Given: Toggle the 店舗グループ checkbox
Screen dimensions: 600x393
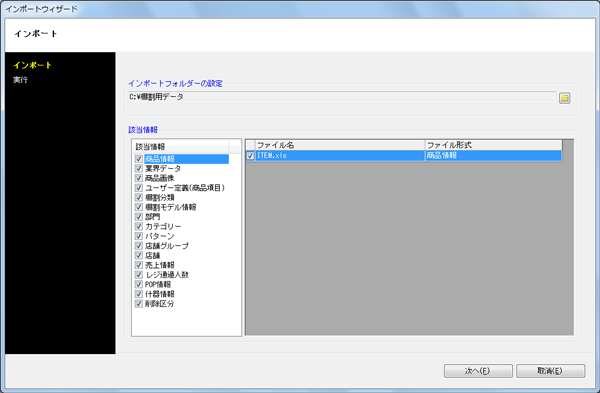Looking at the screenshot, I should 139,246.
